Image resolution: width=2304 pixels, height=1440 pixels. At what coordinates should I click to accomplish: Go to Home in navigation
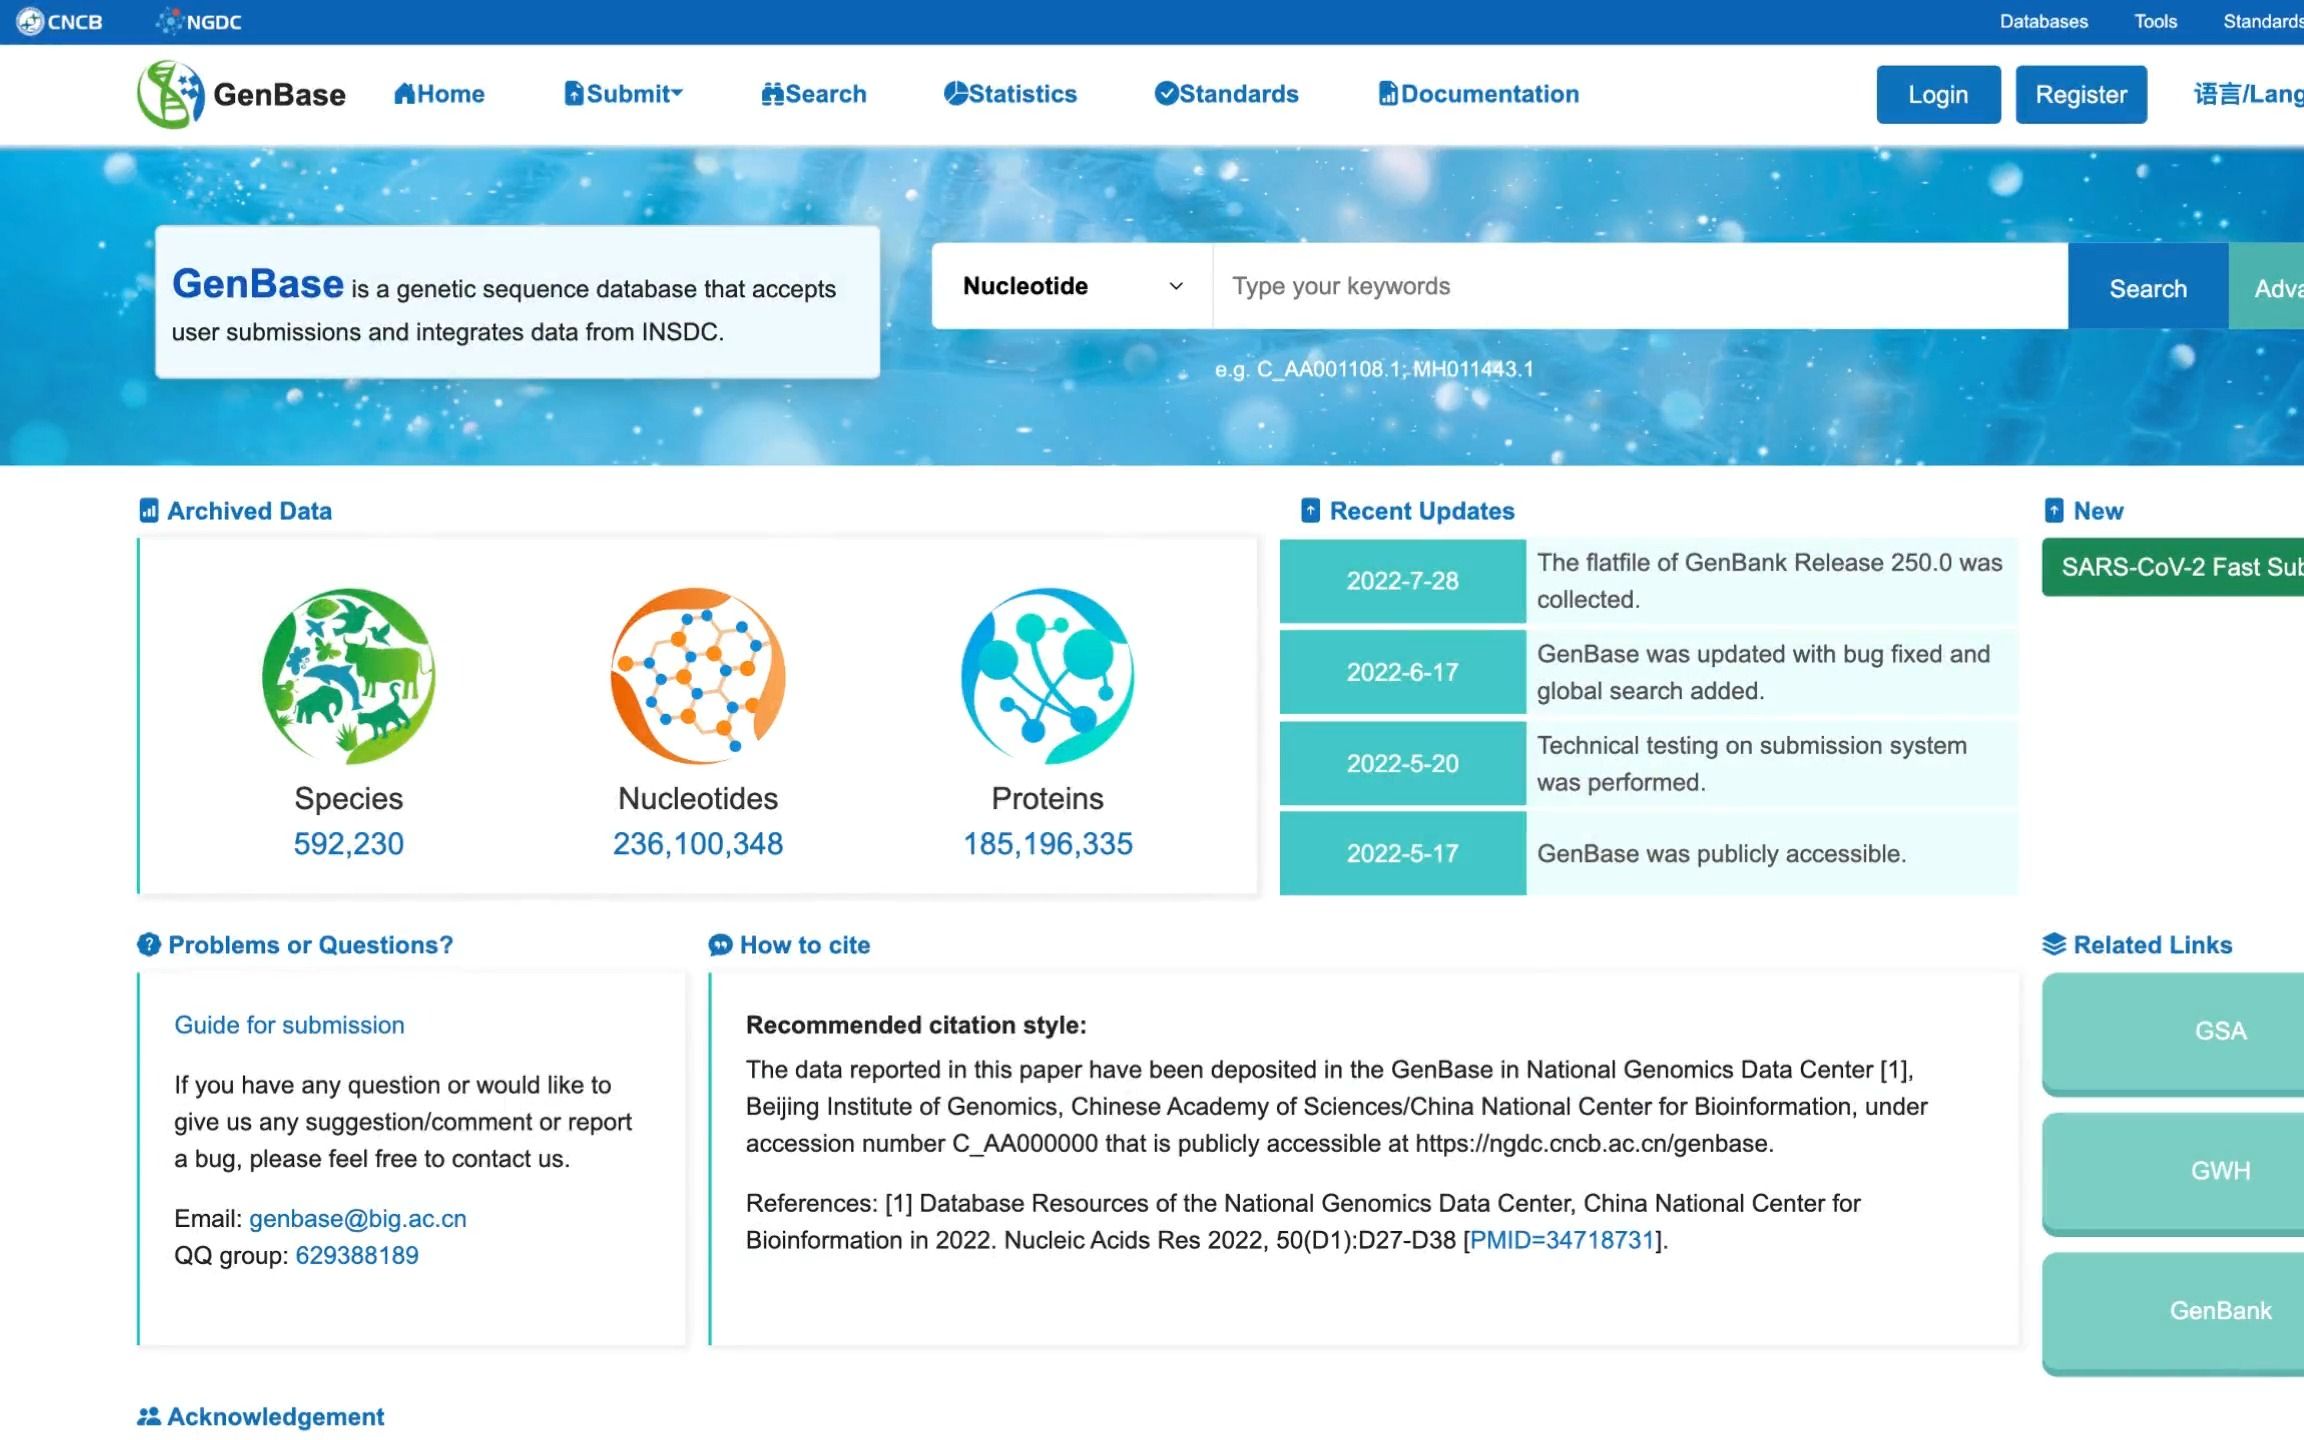coord(439,94)
